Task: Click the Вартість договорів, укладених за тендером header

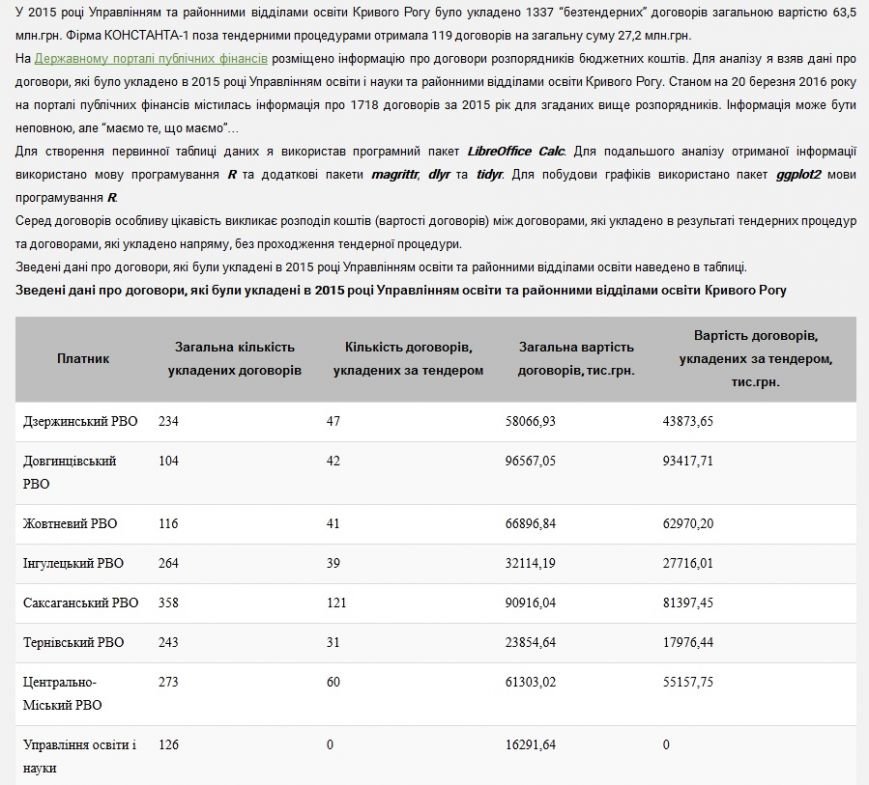Action: pos(756,359)
